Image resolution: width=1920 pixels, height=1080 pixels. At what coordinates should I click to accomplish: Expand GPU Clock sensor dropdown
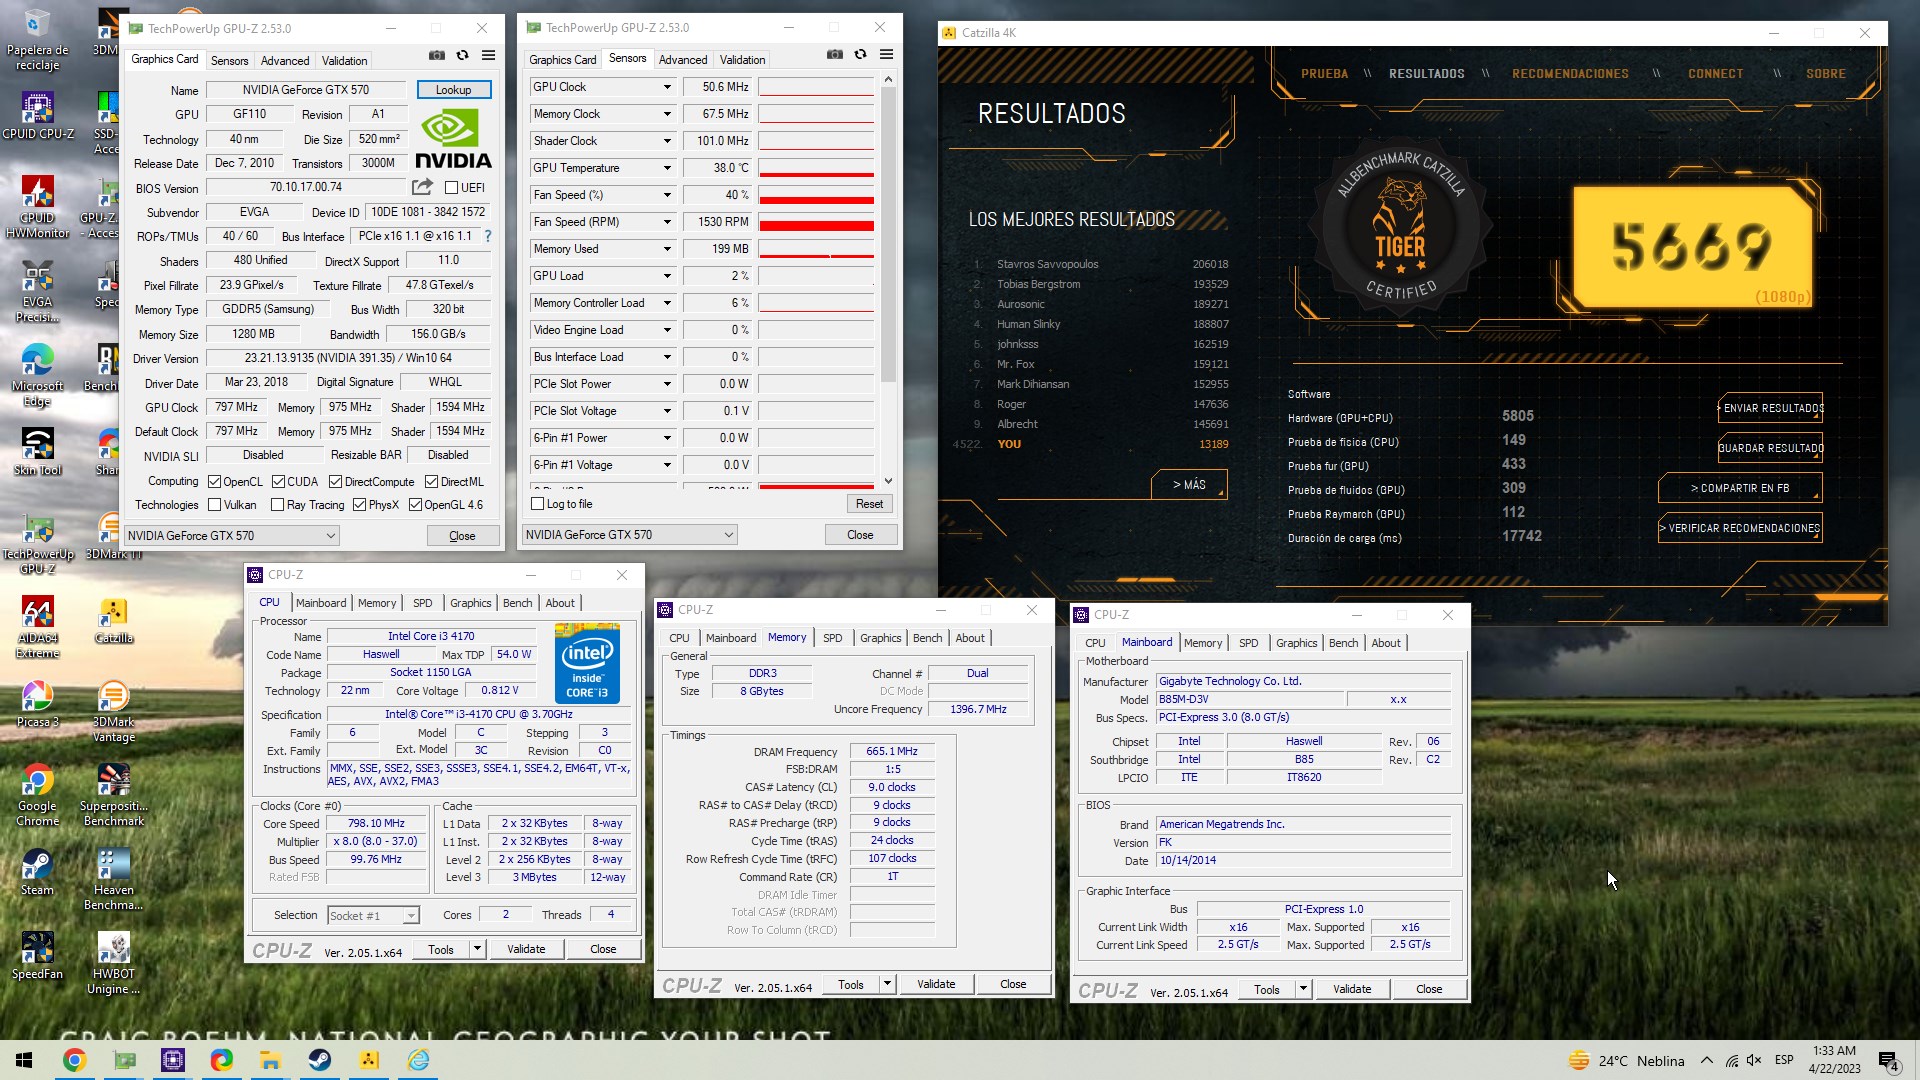click(x=667, y=87)
